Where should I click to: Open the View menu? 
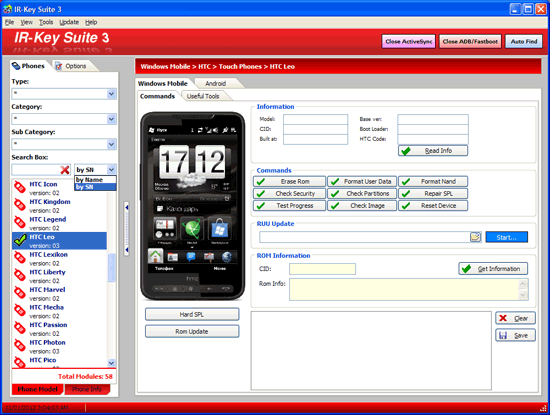tap(26, 22)
